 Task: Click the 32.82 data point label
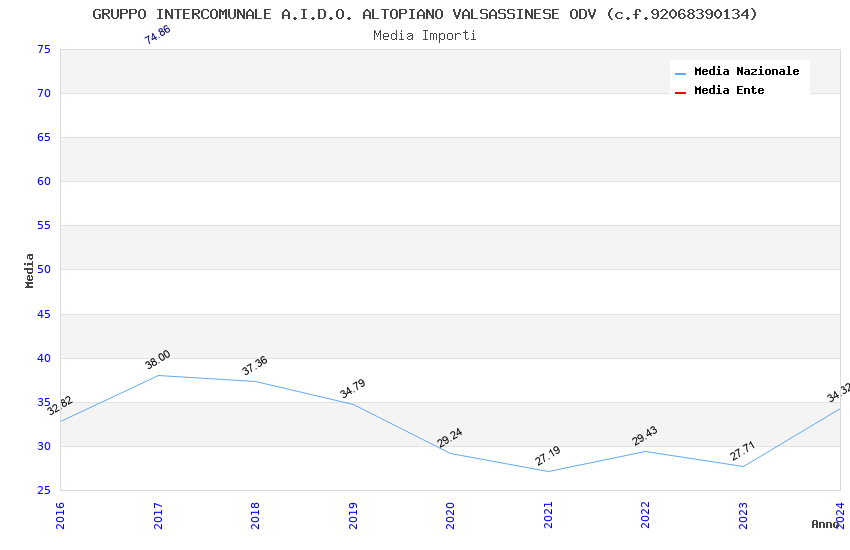(60, 405)
